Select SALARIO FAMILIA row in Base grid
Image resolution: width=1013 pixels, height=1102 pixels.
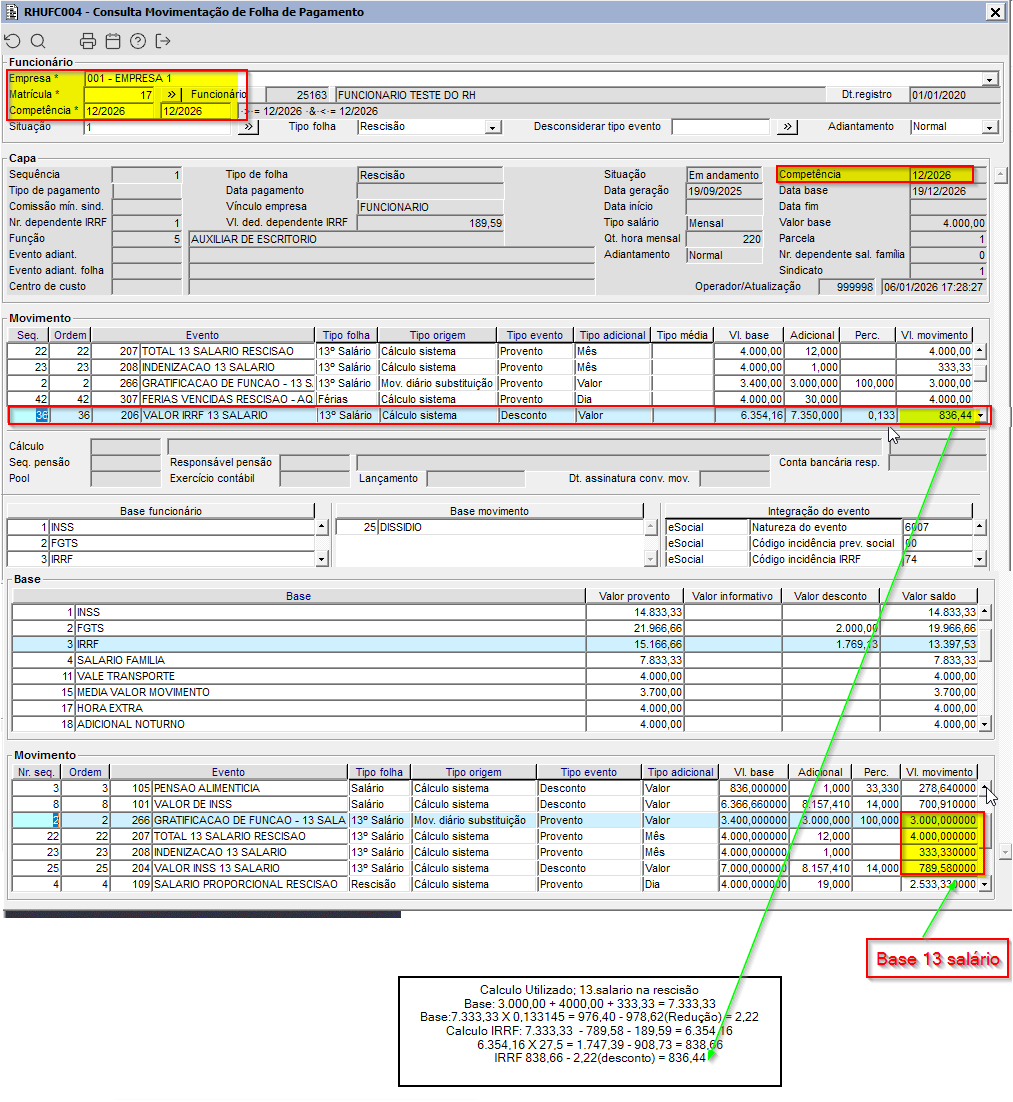click(495, 660)
